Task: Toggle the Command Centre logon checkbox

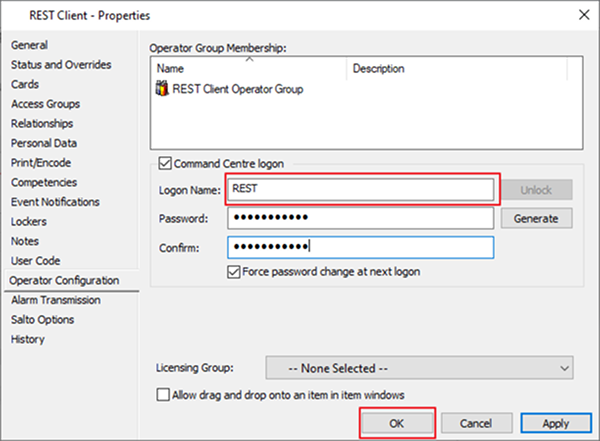Action: pos(166,164)
